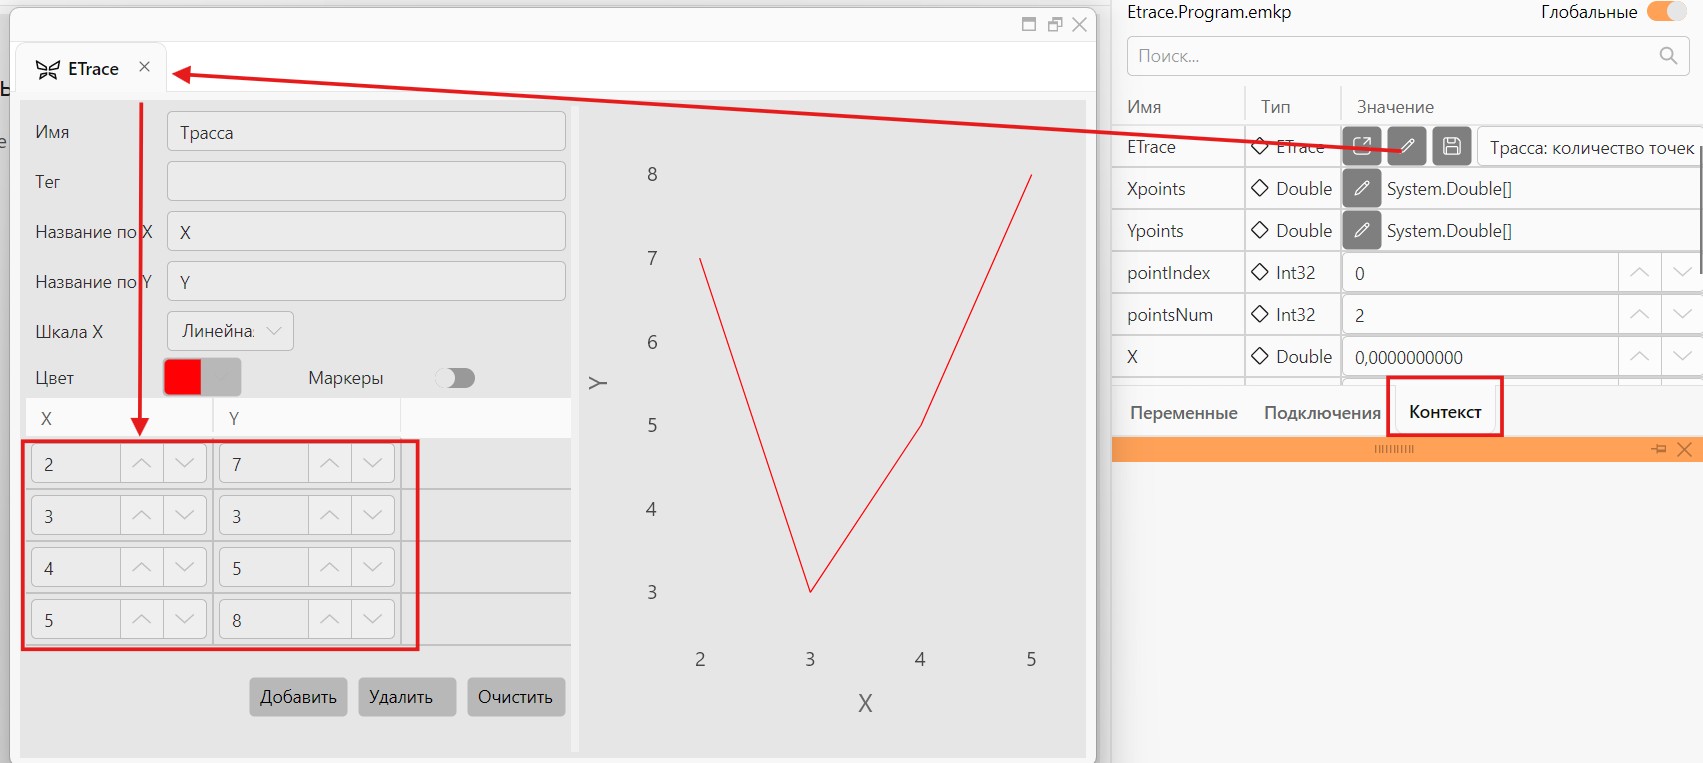
Task: Switch to the Подключения tab
Action: point(1322,413)
